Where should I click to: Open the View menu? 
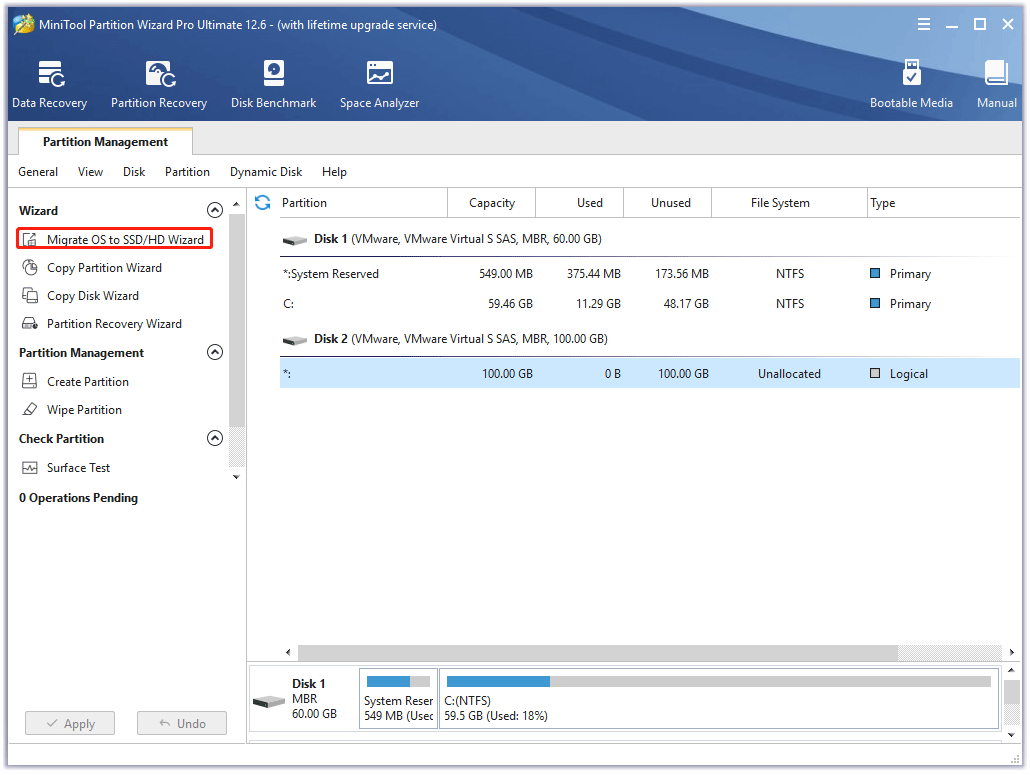pyautogui.click(x=90, y=171)
